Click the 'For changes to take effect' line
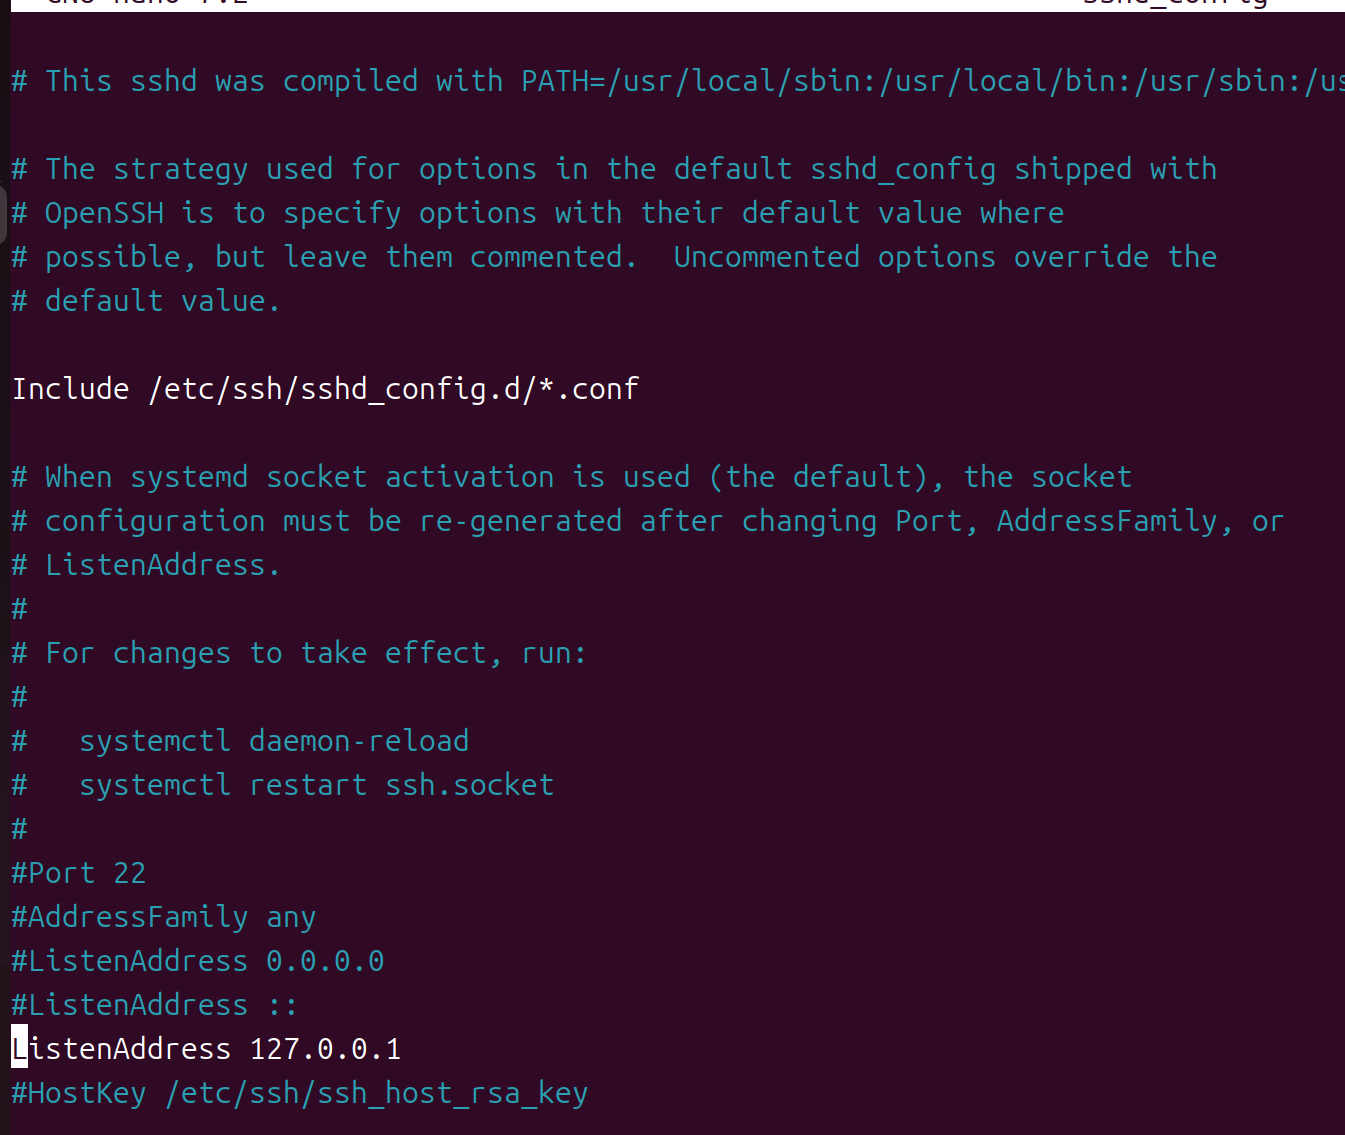The image size is (1345, 1135). (299, 653)
